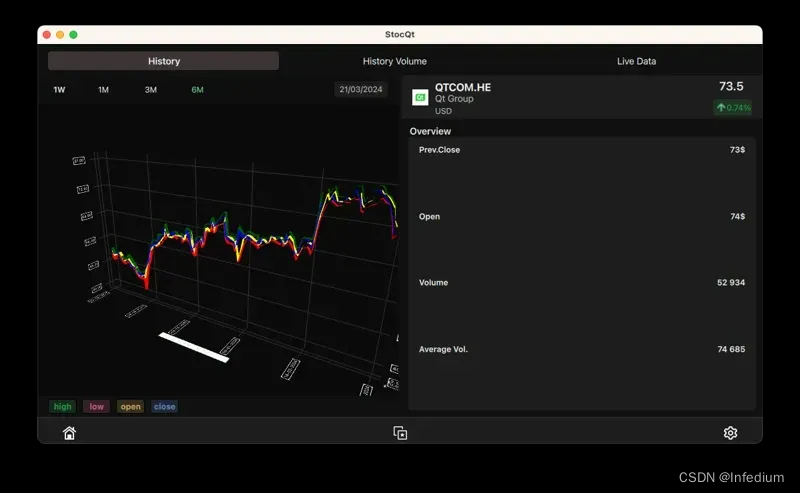The height and width of the screenshot is (493, 800).
Task: Click the USD currency label
Action: (x=443, y=111)
